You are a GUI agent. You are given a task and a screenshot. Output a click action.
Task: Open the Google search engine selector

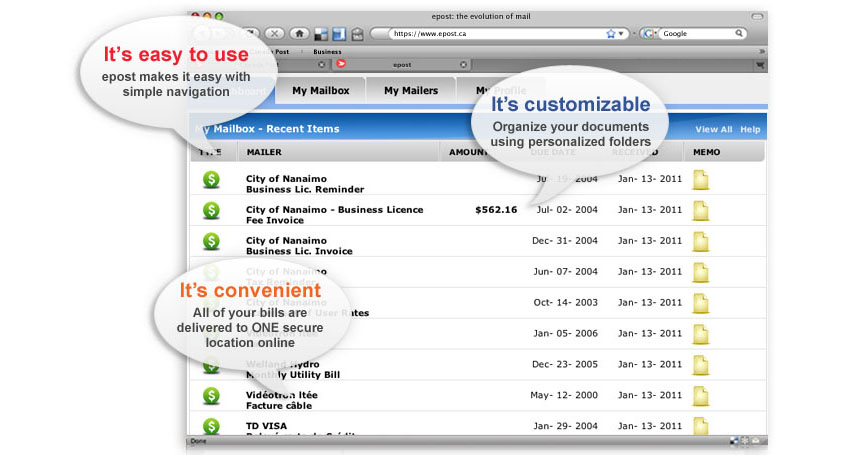648,34
